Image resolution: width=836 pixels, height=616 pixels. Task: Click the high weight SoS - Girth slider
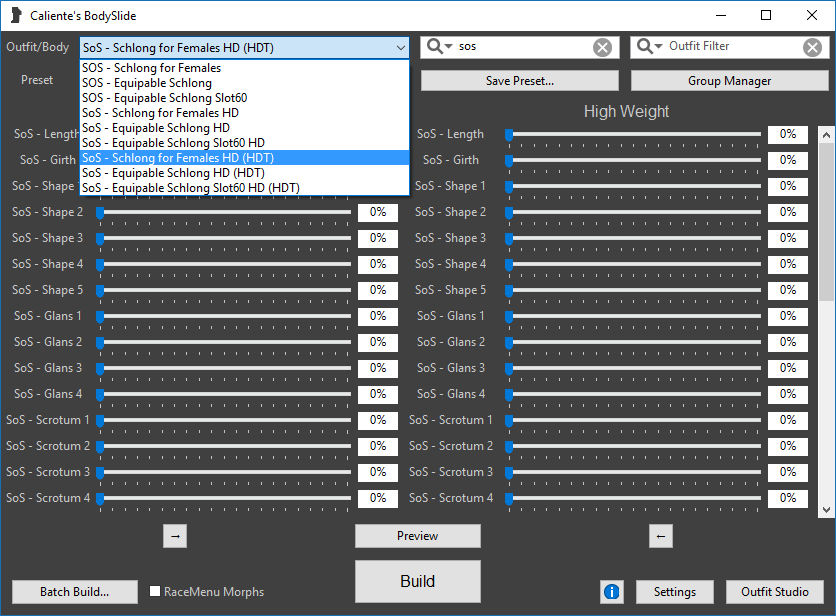pyautogui.click(x=633, y=160)
